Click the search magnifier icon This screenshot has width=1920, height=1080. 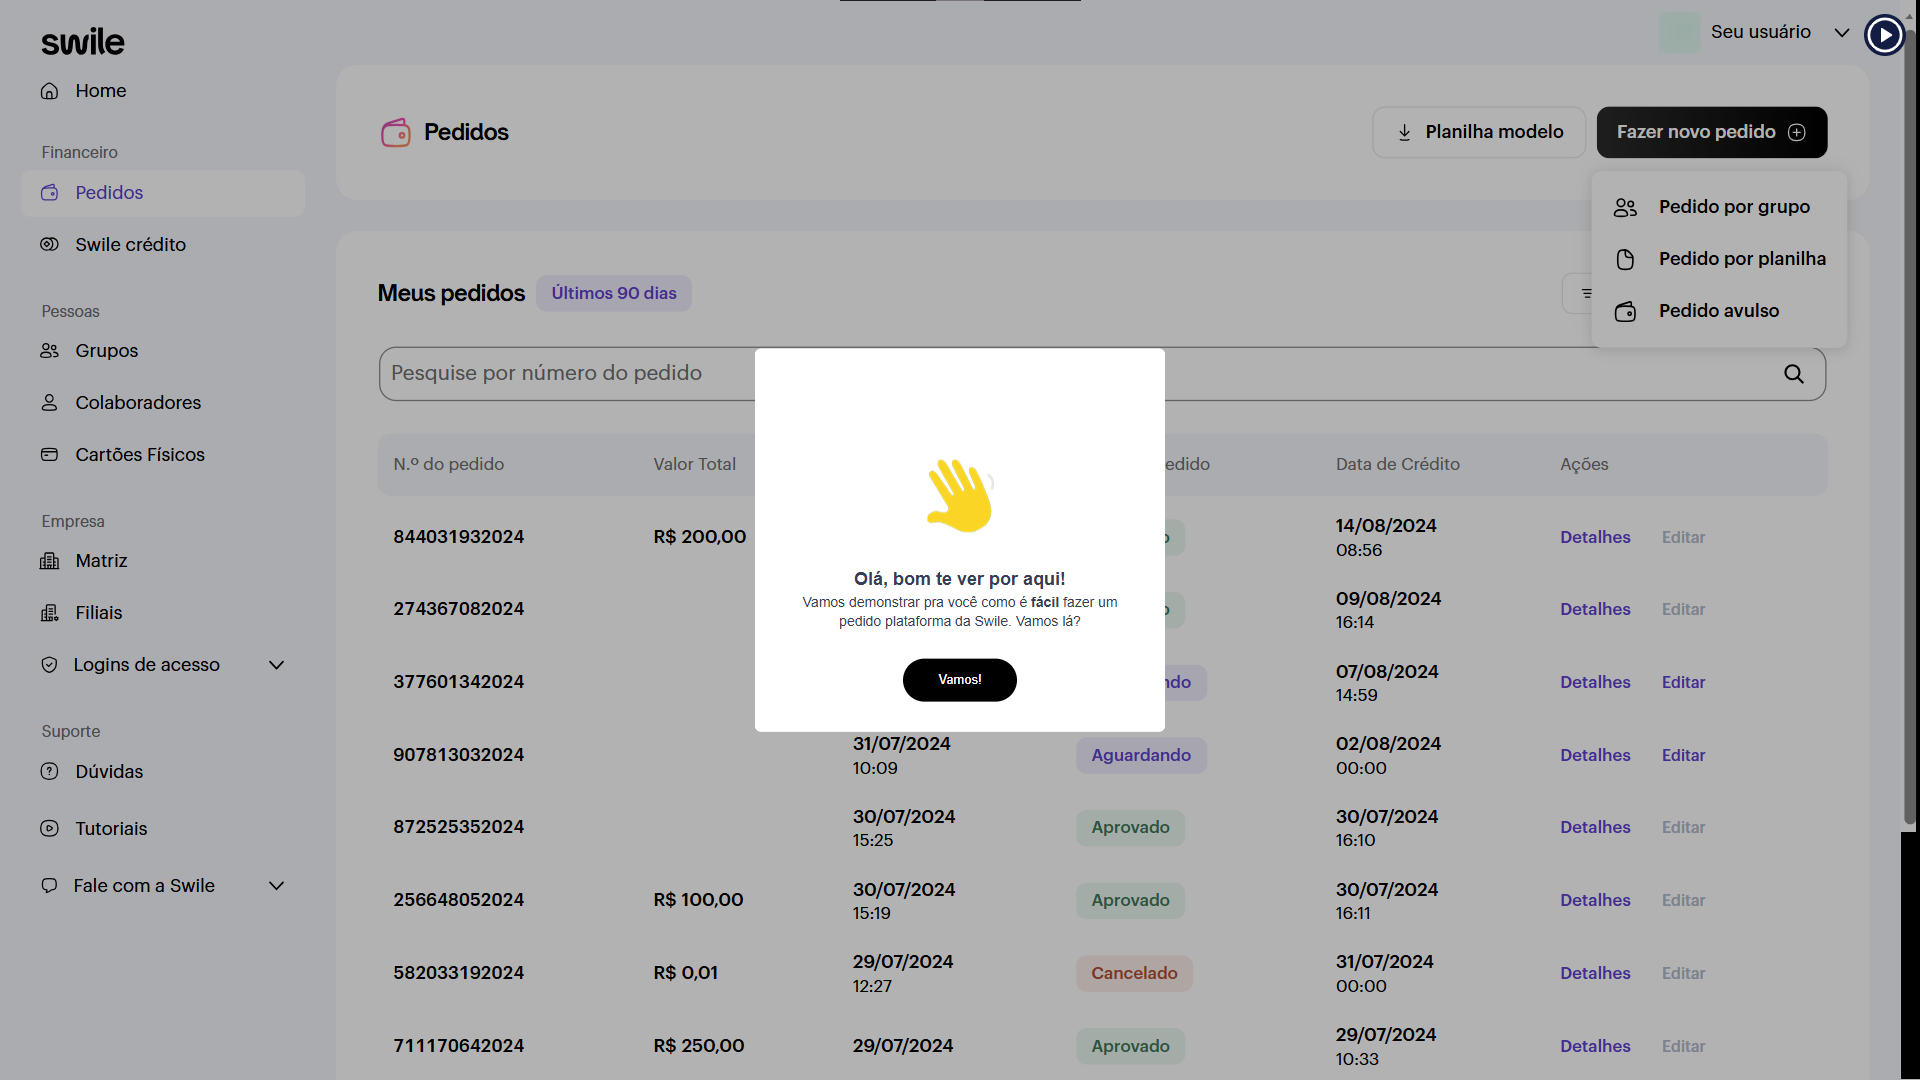(1794, 374)
